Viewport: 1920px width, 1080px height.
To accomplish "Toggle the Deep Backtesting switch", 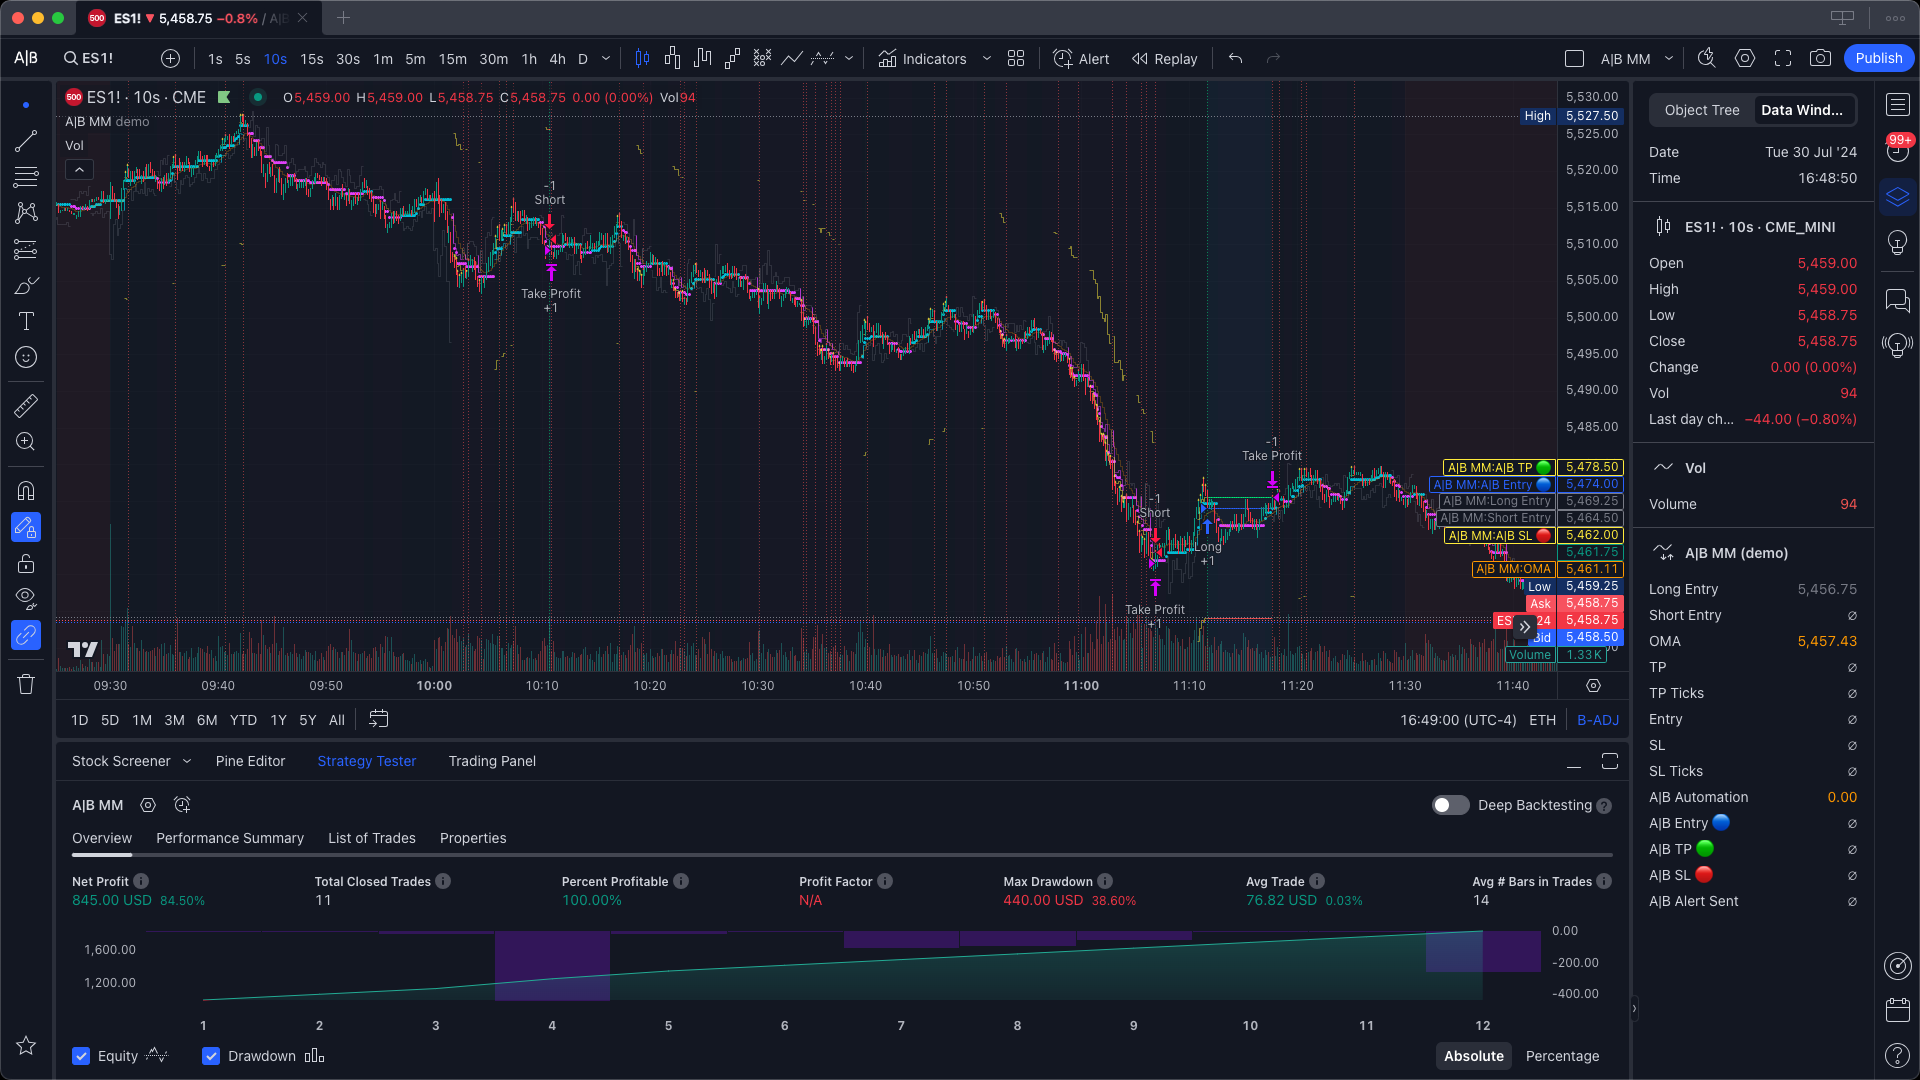I will pos(1450,805).
